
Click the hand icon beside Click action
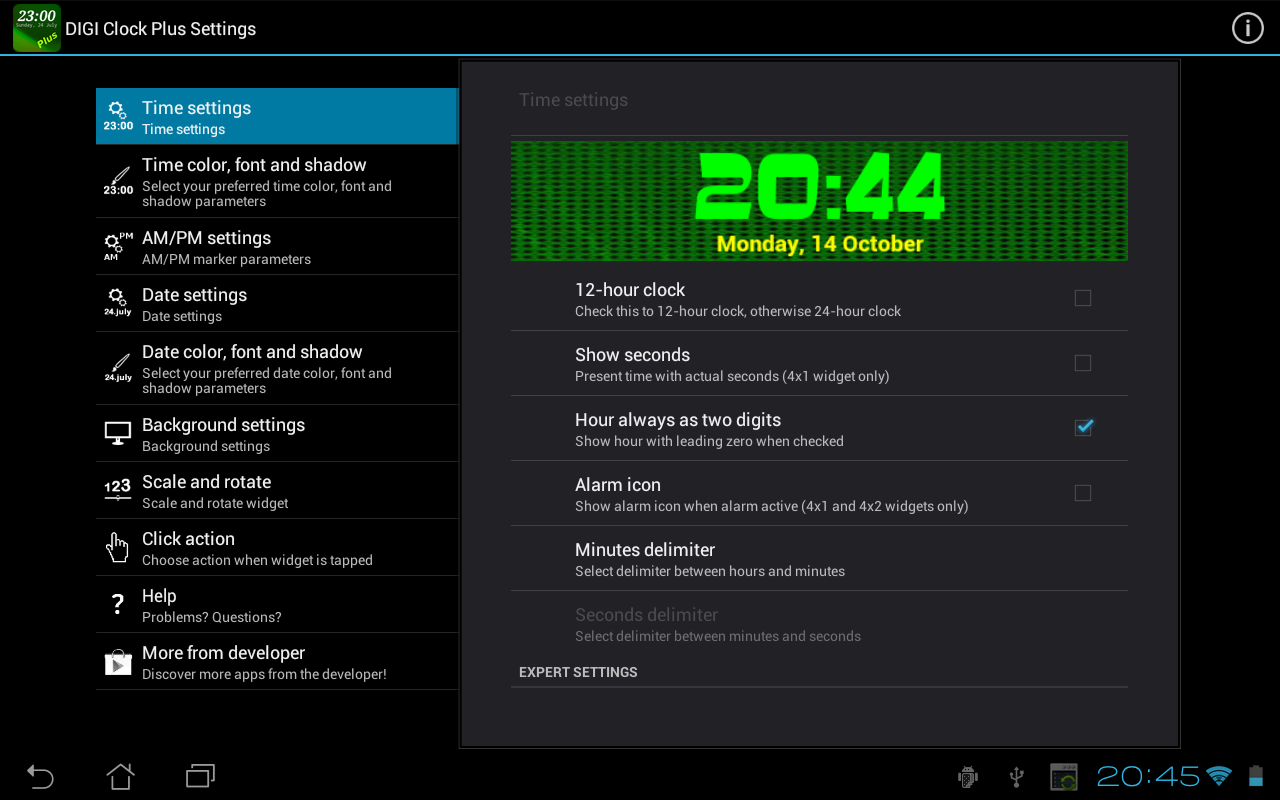117,546
